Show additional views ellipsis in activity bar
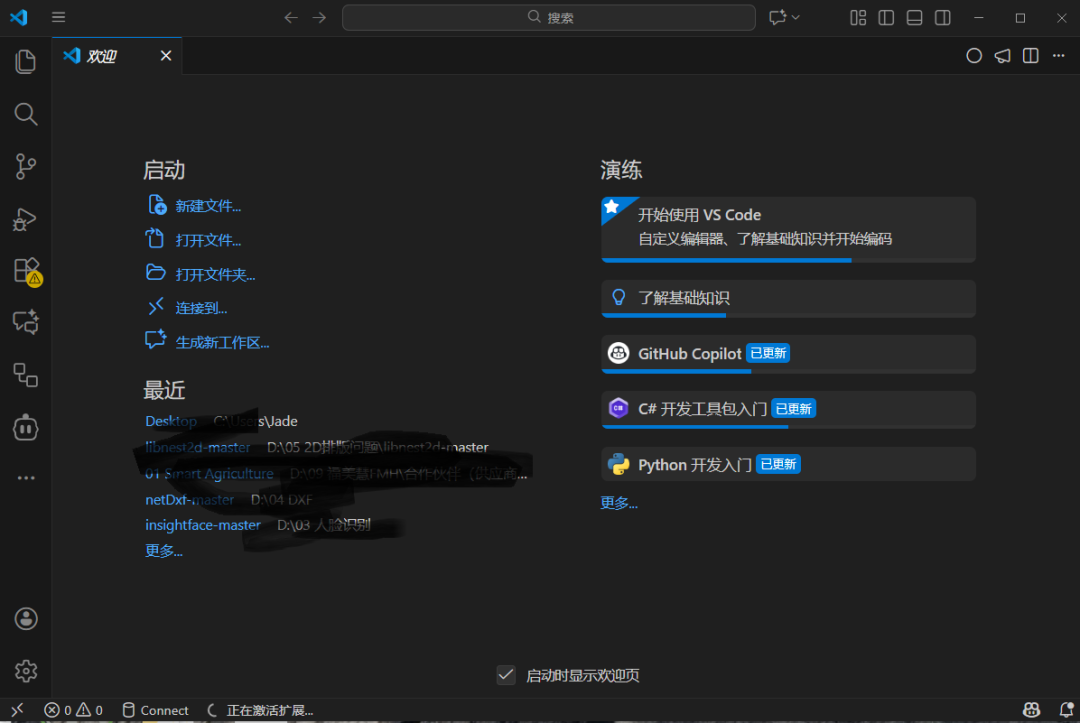Image resolution: width=1080 pixels, height=723 pixels. (25, 477)
